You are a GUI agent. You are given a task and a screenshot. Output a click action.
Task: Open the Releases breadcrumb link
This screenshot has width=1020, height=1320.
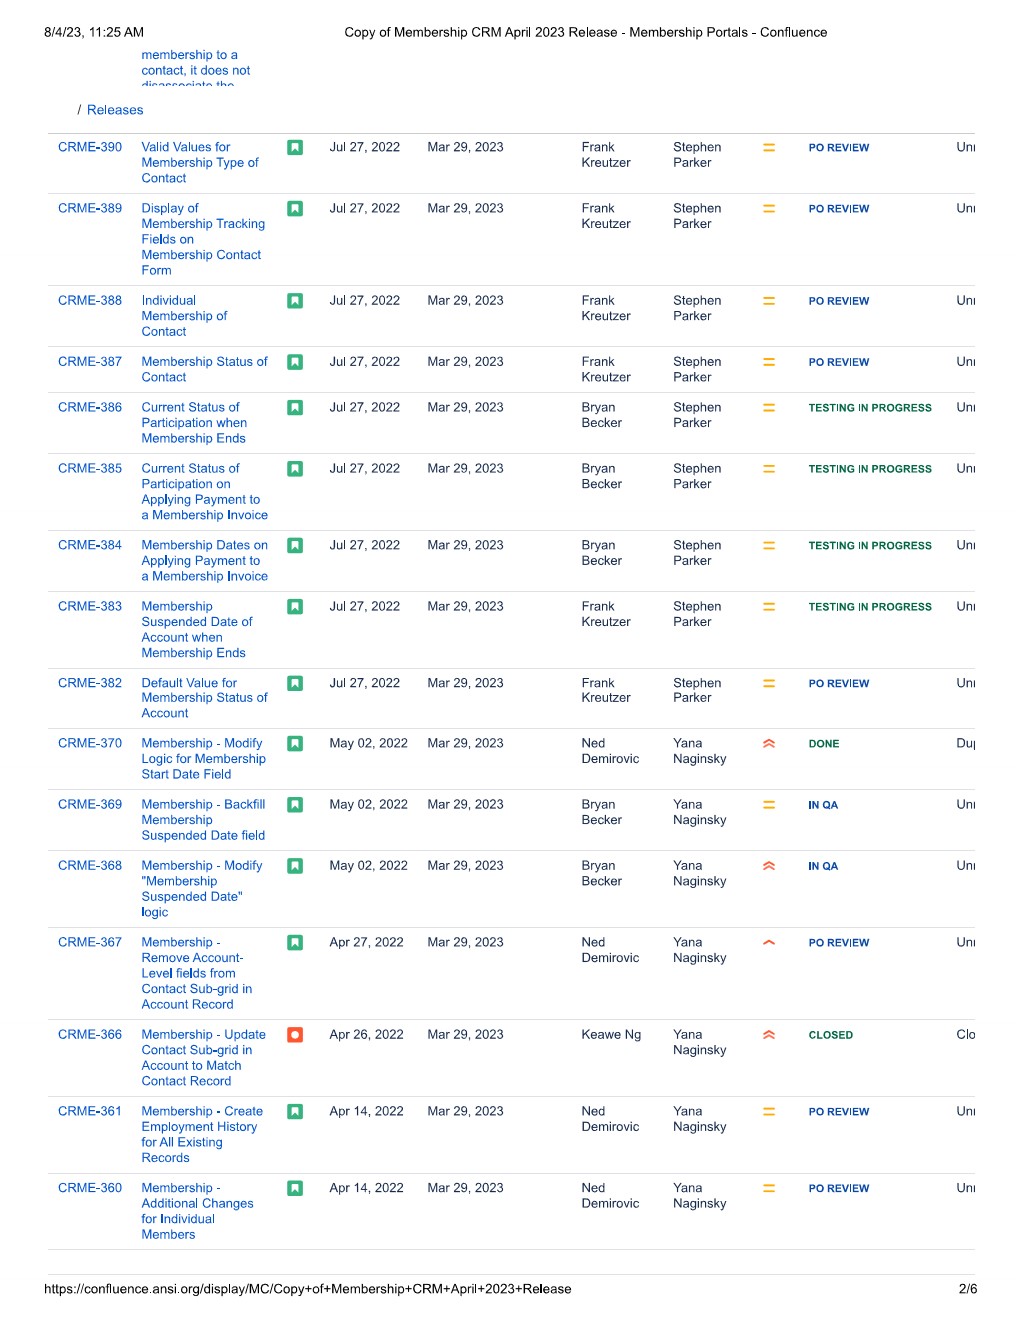coord(115,110)
